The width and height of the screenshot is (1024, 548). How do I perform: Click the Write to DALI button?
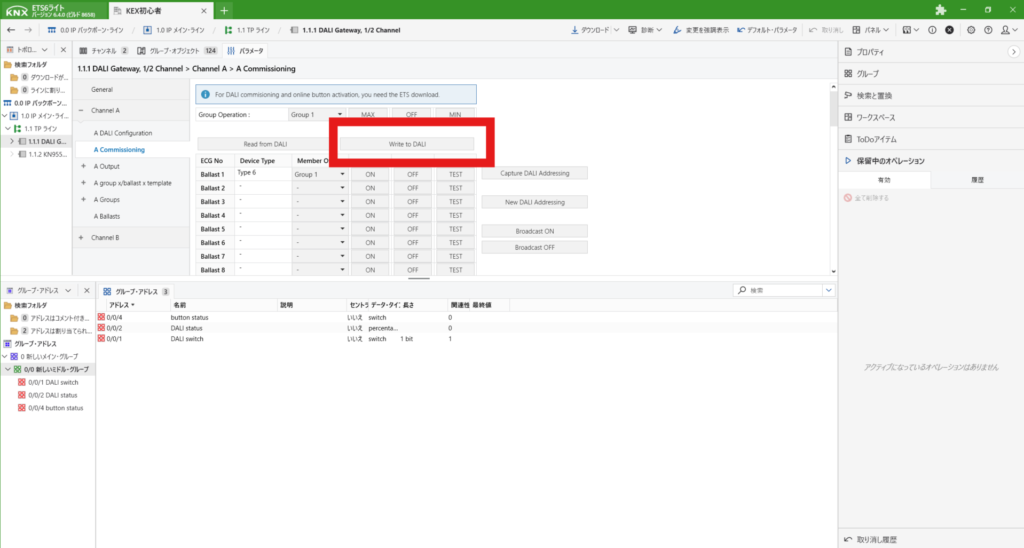[x=406, y=144]
